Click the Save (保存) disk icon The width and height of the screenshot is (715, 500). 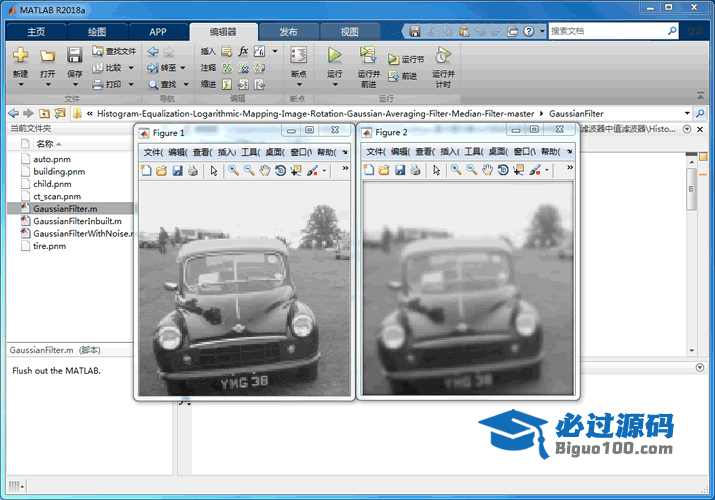coord(75,56)
